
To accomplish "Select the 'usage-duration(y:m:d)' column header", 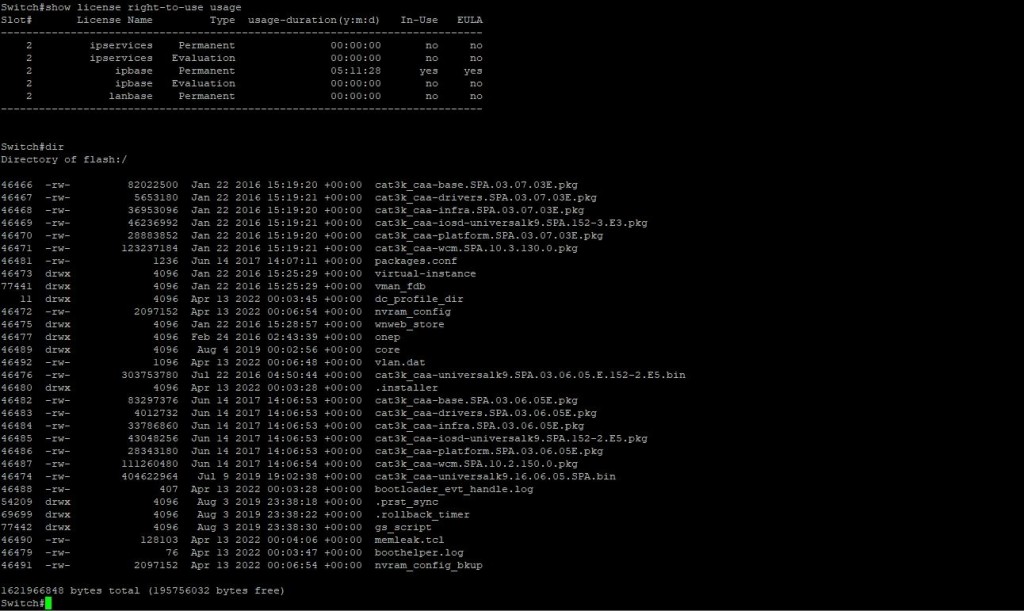I will tap(313, 20).
